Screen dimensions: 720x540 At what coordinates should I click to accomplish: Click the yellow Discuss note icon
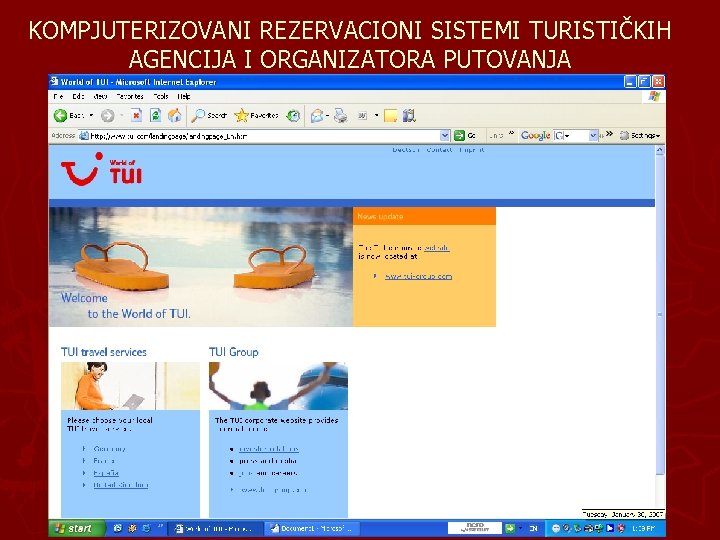point(390,116)
